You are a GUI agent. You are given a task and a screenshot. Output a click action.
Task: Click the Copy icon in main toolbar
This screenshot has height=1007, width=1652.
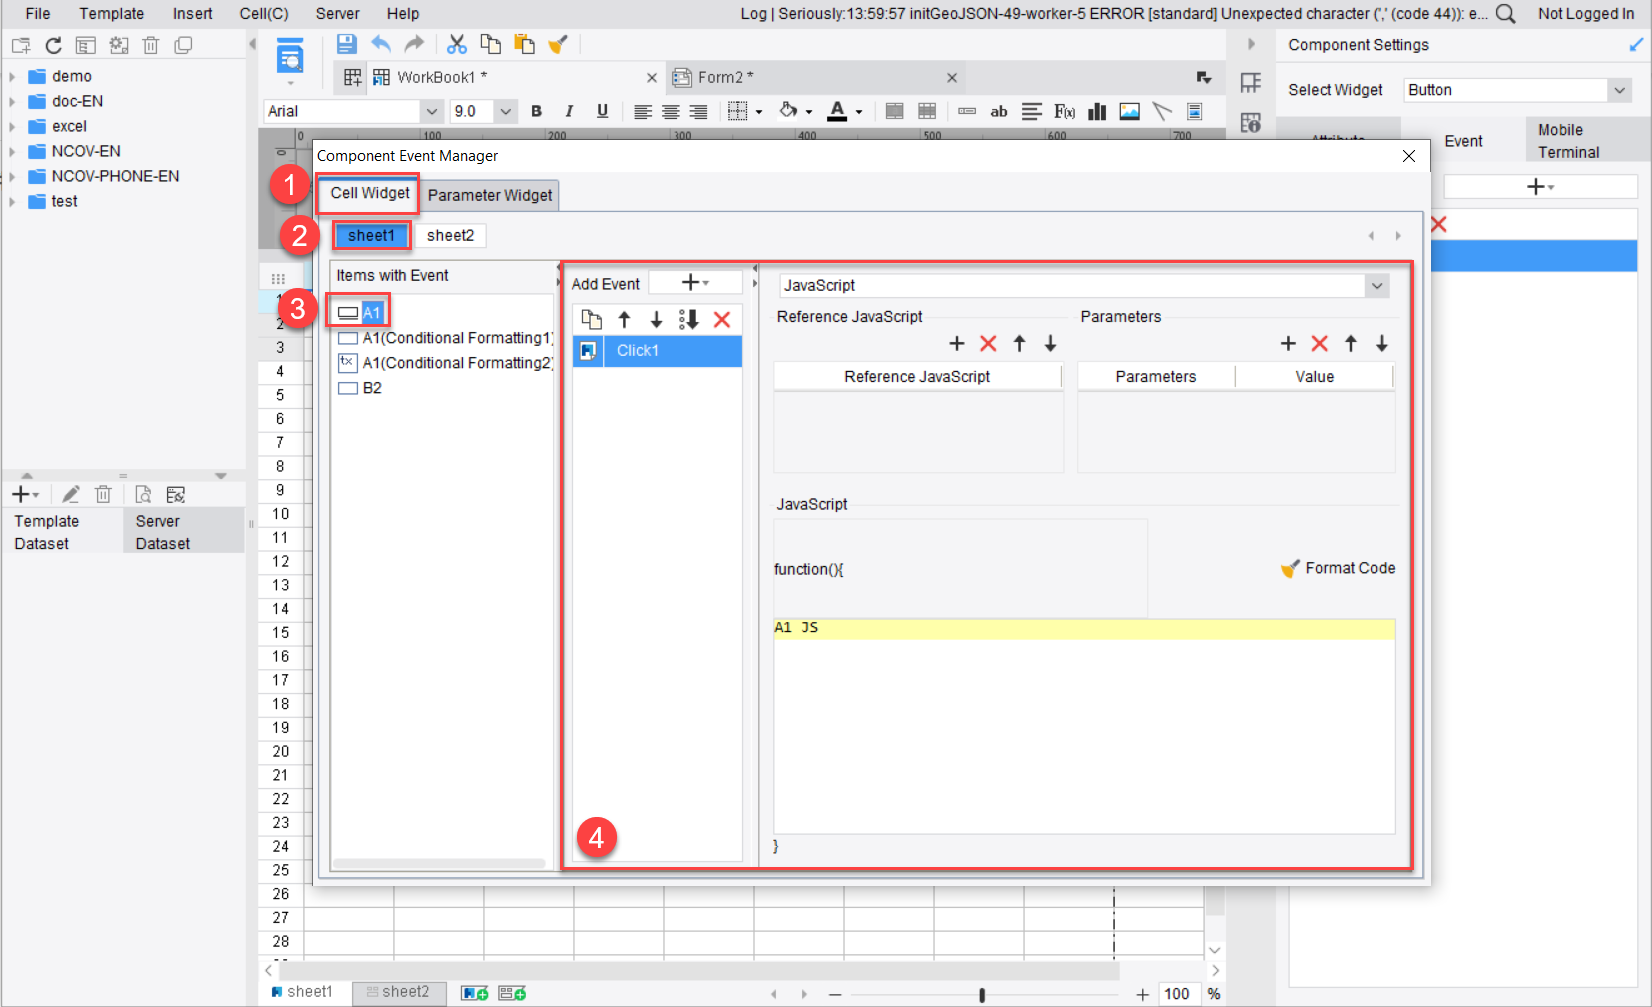pos(490,44)
